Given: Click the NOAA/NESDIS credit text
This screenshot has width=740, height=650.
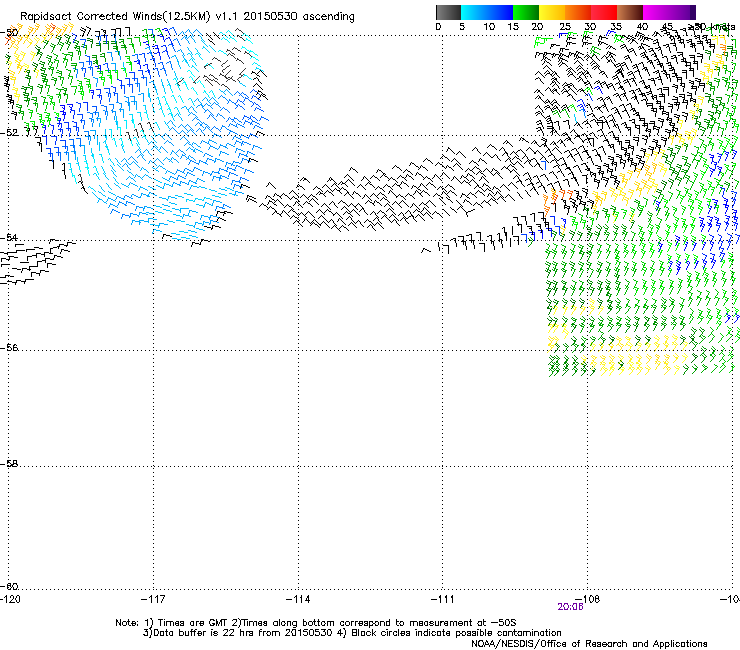Looking at the screenshot, I should (589, 644).
